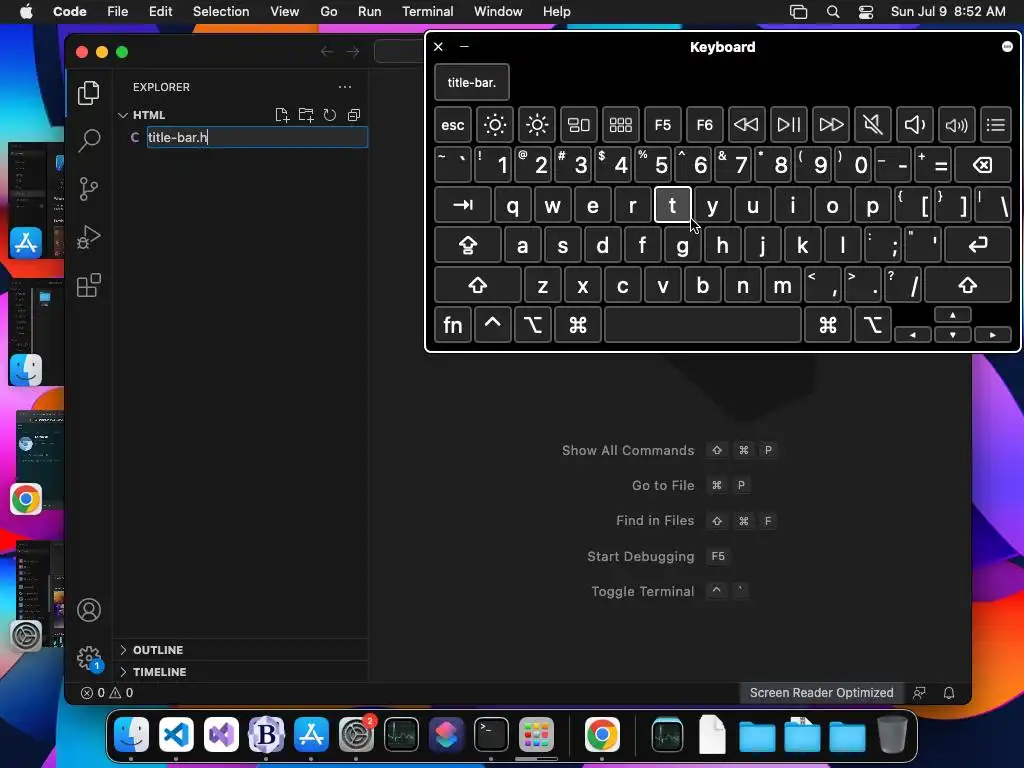
Task: Go forward using the navigation arrow
Action: click(353, 52)
